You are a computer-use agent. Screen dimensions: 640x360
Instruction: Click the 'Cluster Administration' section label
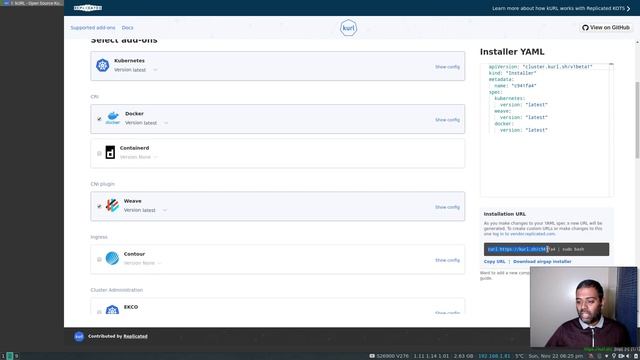coord(117,290)
